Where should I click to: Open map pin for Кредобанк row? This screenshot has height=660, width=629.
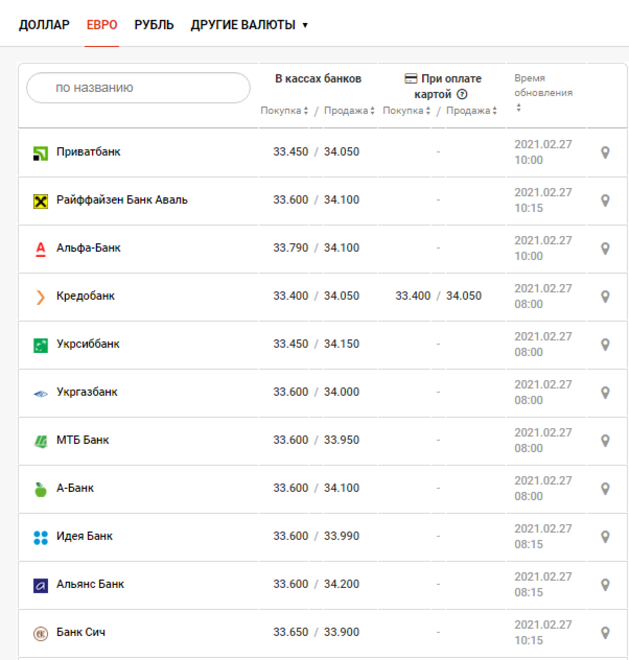tap(605, 296)
